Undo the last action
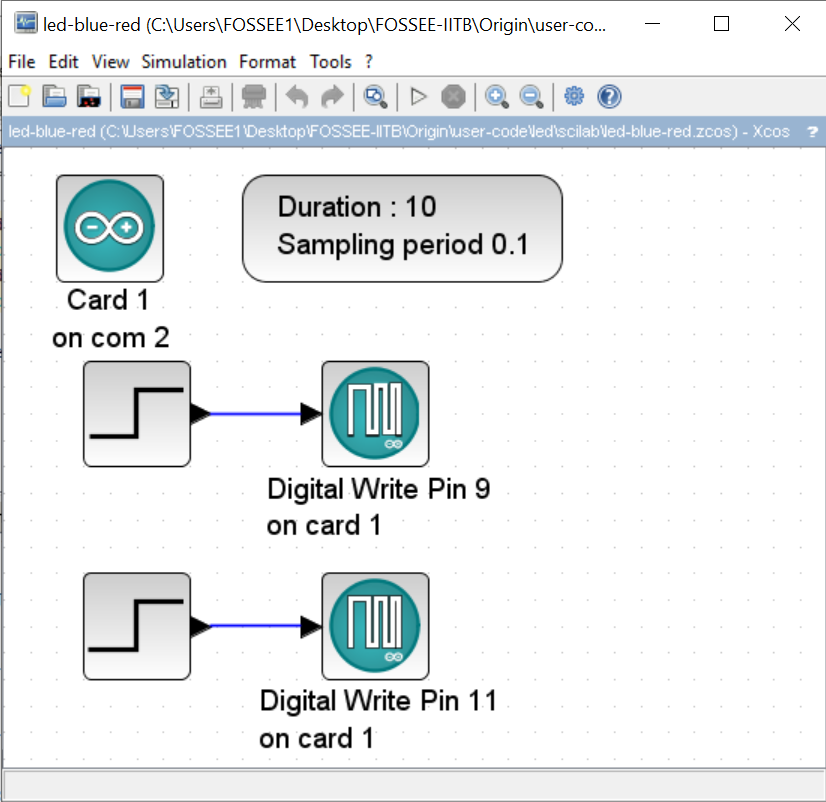 point(297,97)
